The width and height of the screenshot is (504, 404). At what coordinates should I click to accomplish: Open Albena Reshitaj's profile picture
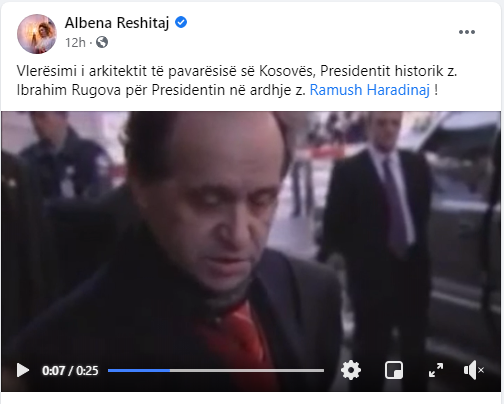point(37,34)
